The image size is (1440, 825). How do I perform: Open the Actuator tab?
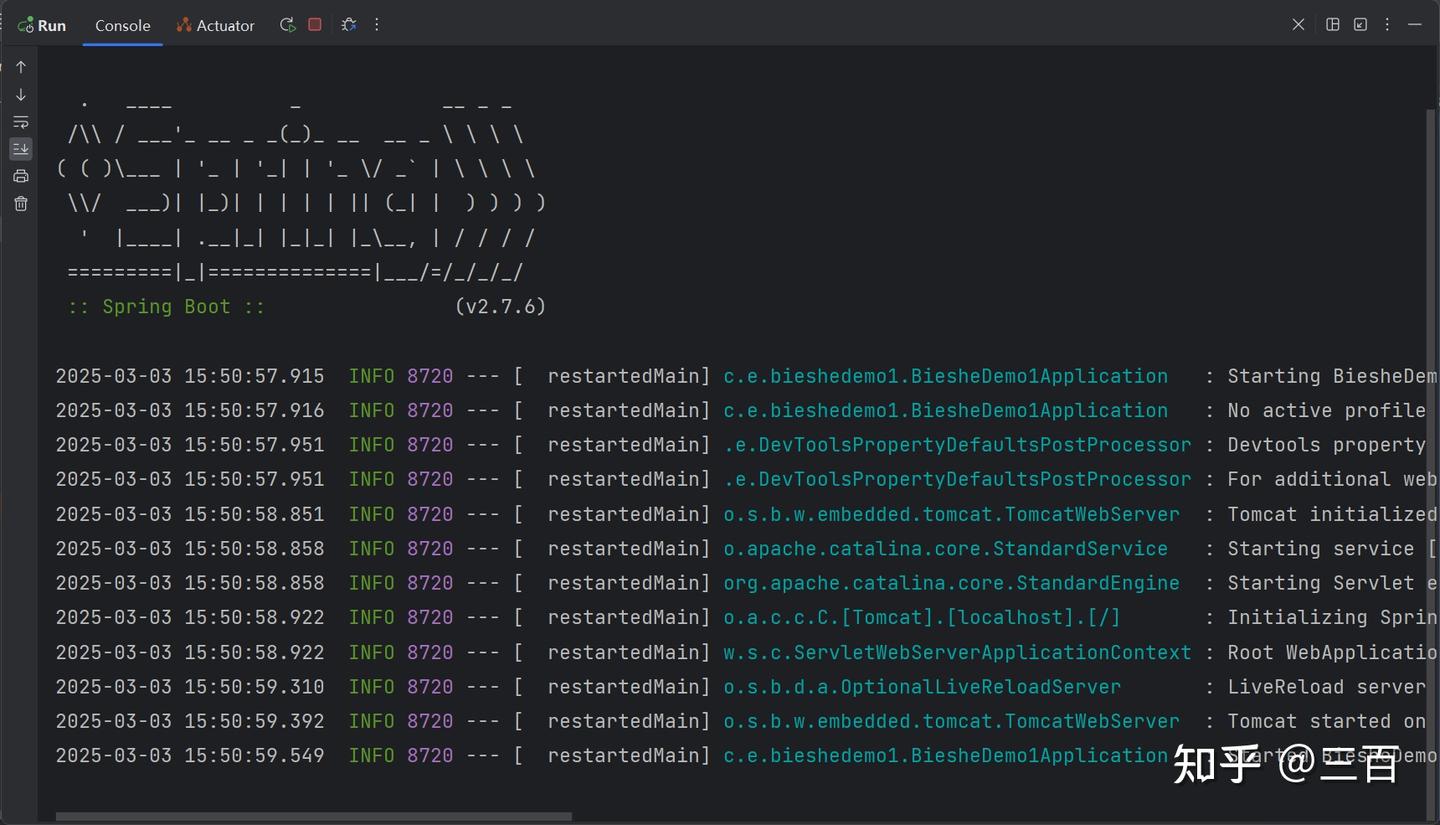[215, 26]
